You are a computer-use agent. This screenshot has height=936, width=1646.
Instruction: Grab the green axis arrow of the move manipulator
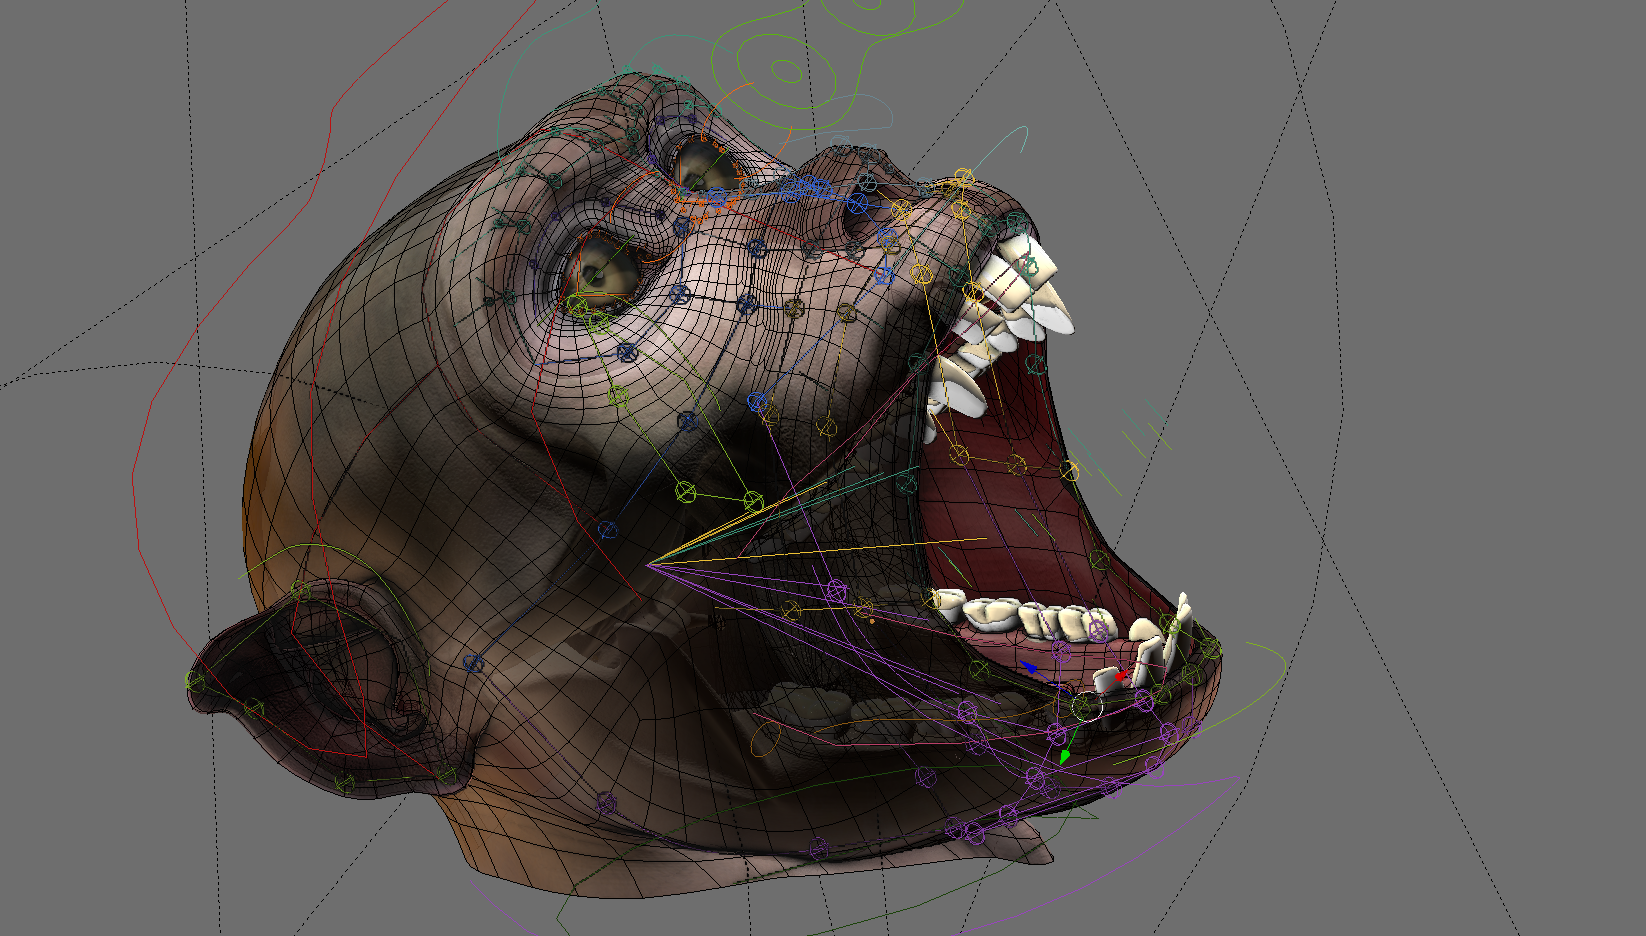point(1066,757)
